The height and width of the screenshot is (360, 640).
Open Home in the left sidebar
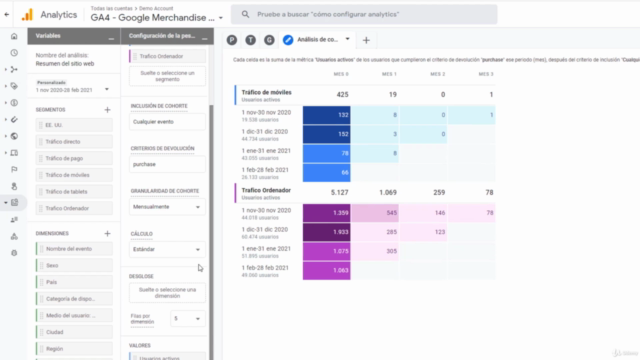14,36
